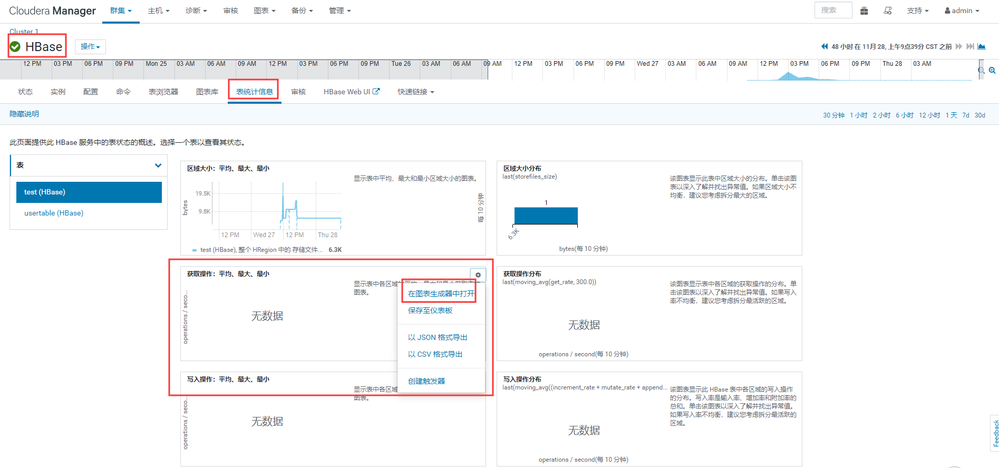The height and width of the screenshot is (468, 999).
Task: Choose 在图表生成器中打开 from the menu
Action: [441, 294]
